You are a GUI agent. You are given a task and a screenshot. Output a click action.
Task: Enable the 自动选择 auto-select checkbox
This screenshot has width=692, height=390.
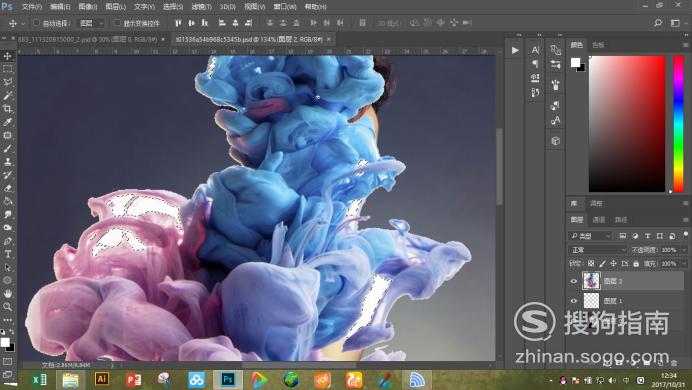click(x=37, y=22)
